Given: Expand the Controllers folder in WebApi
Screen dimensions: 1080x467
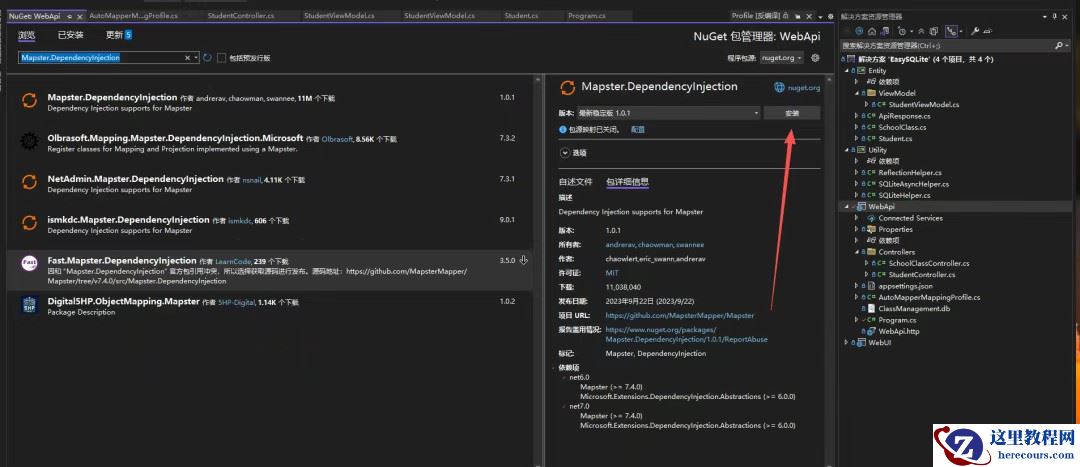Looking at the screenshot, I should point(857,252).
